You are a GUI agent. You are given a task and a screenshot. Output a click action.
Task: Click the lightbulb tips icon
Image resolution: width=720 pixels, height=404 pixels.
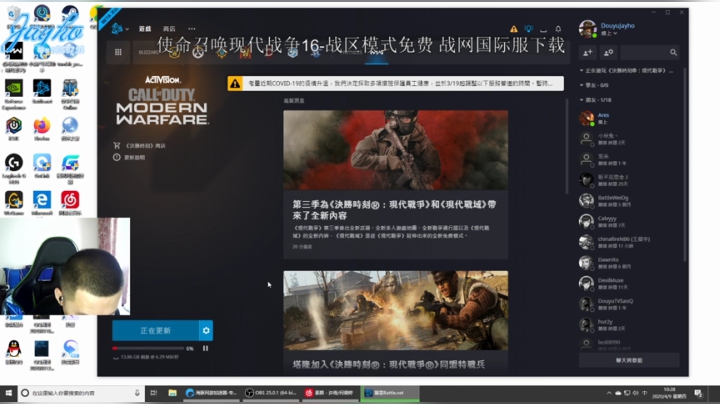(529, 29)
